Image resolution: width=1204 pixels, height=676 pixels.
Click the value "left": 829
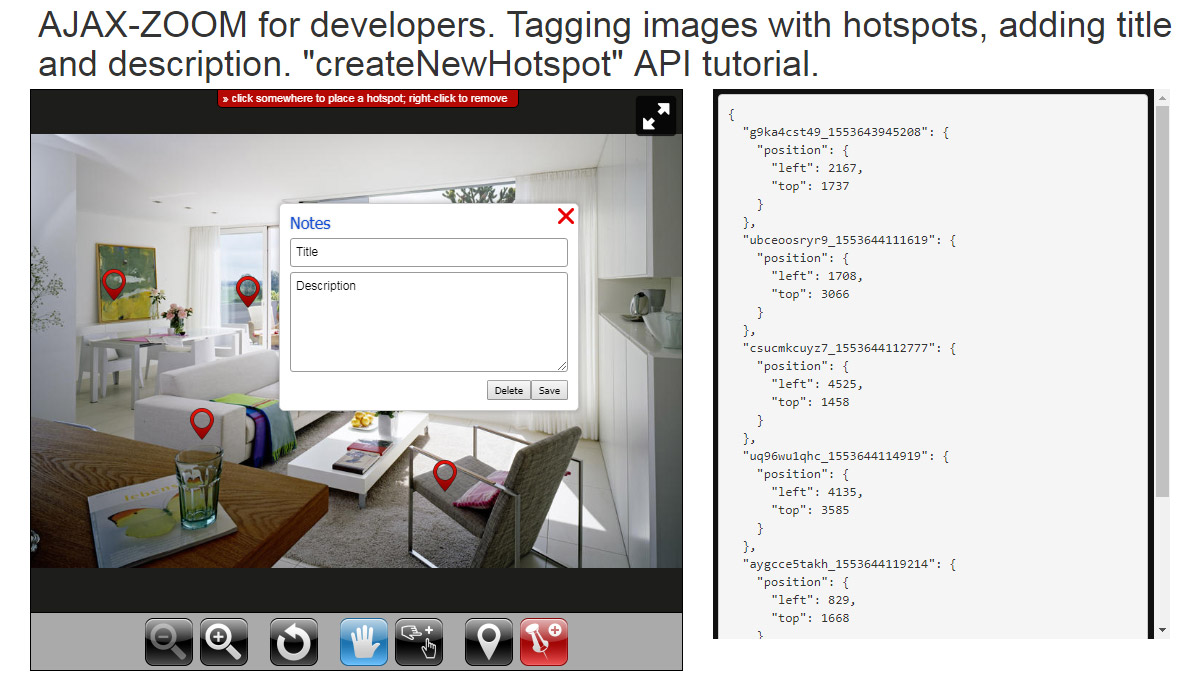813,600
